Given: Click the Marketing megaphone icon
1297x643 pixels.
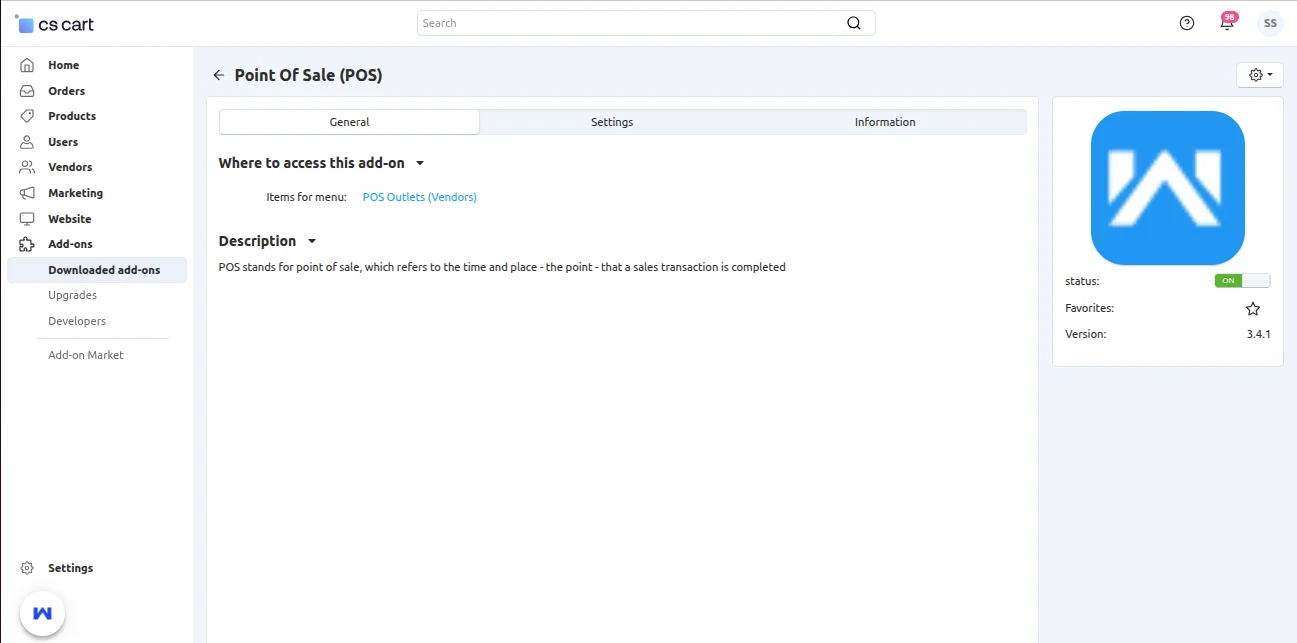Looking at the screenshot, I should pos(27,193).
